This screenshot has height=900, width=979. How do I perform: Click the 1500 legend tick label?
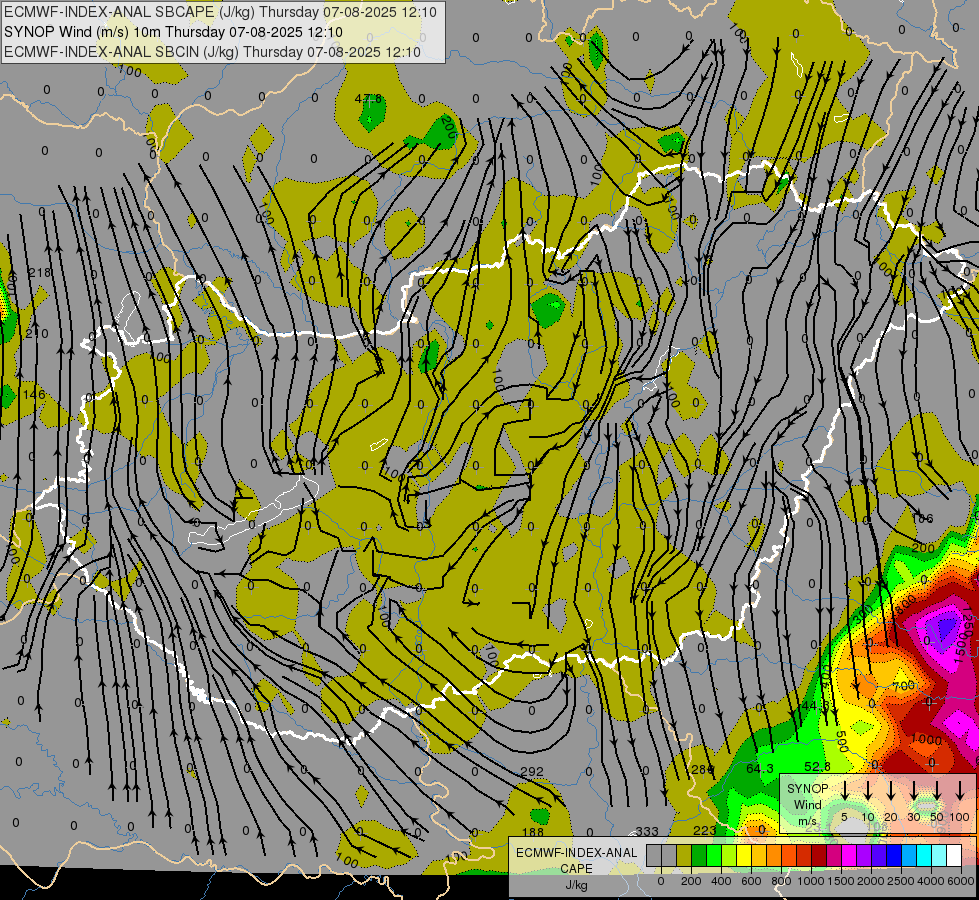841,881
